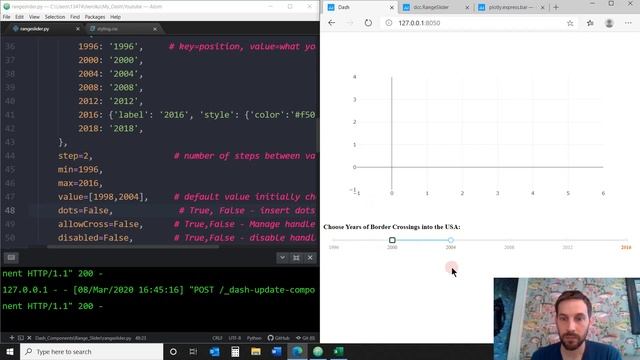Open the Git panel from the Atom status bar
This screenshot has width=640, height=360.
tap(305, 338)
